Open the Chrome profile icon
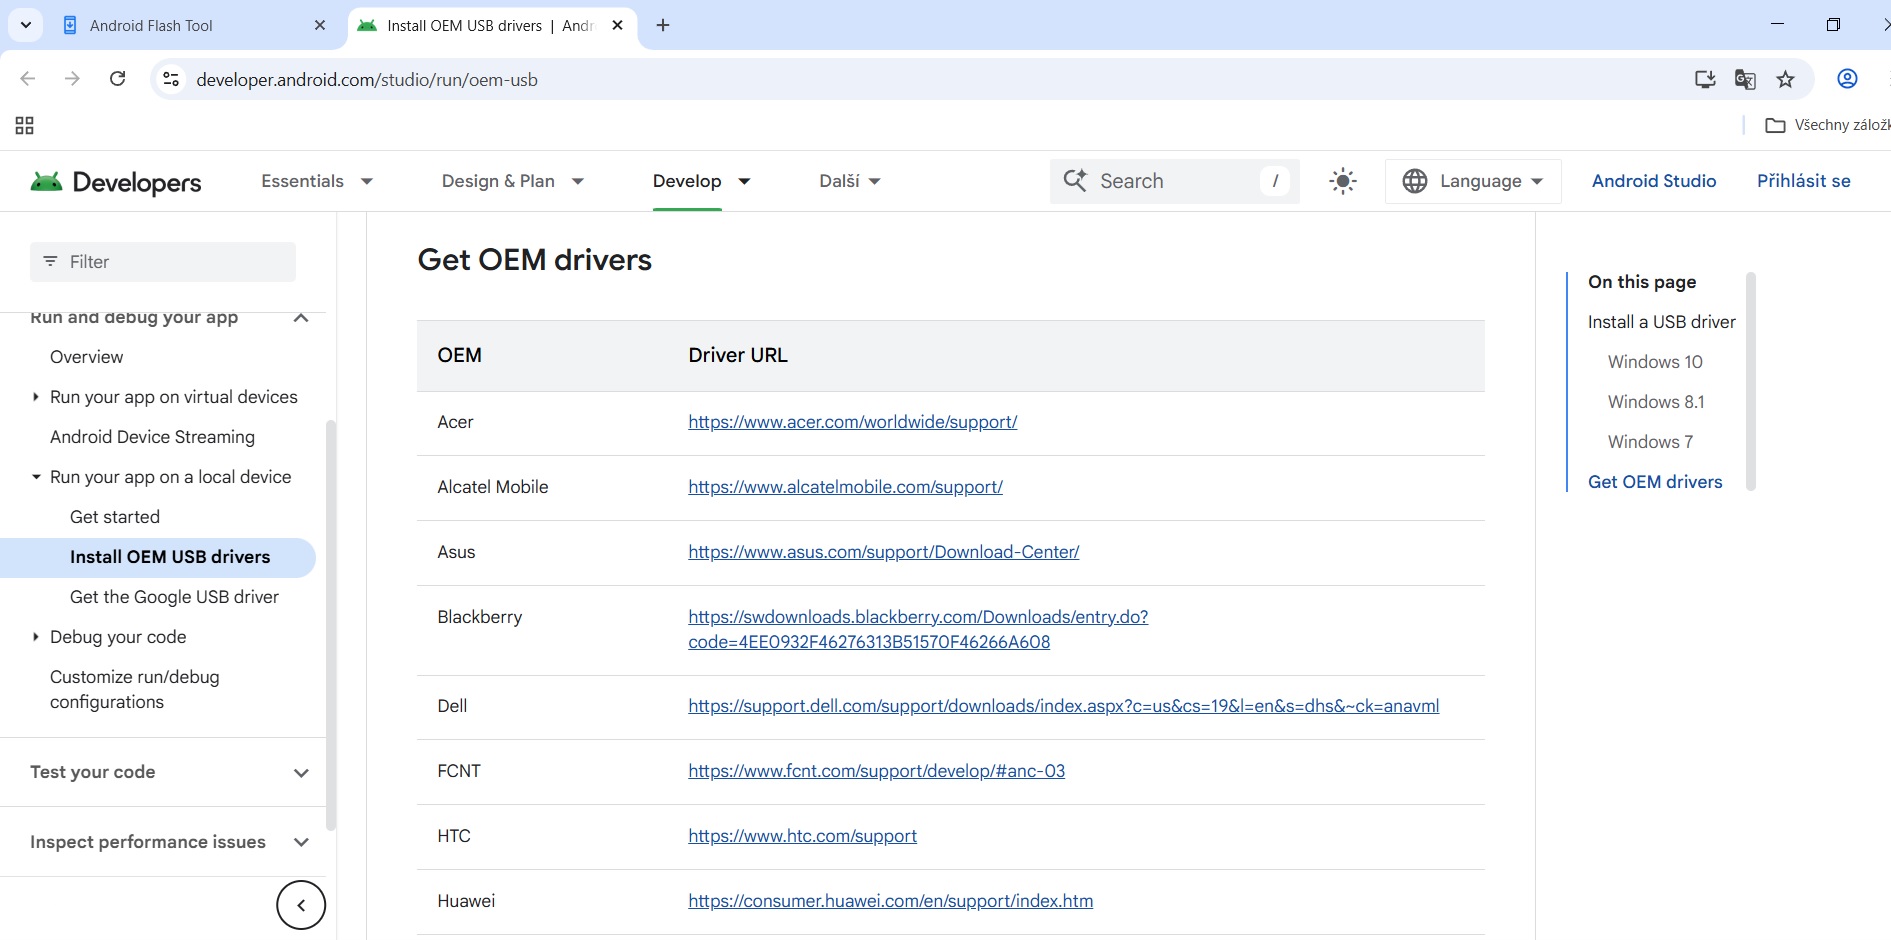The width and height of the screenshot is (1891, 940). click(x=1847, y=79)
